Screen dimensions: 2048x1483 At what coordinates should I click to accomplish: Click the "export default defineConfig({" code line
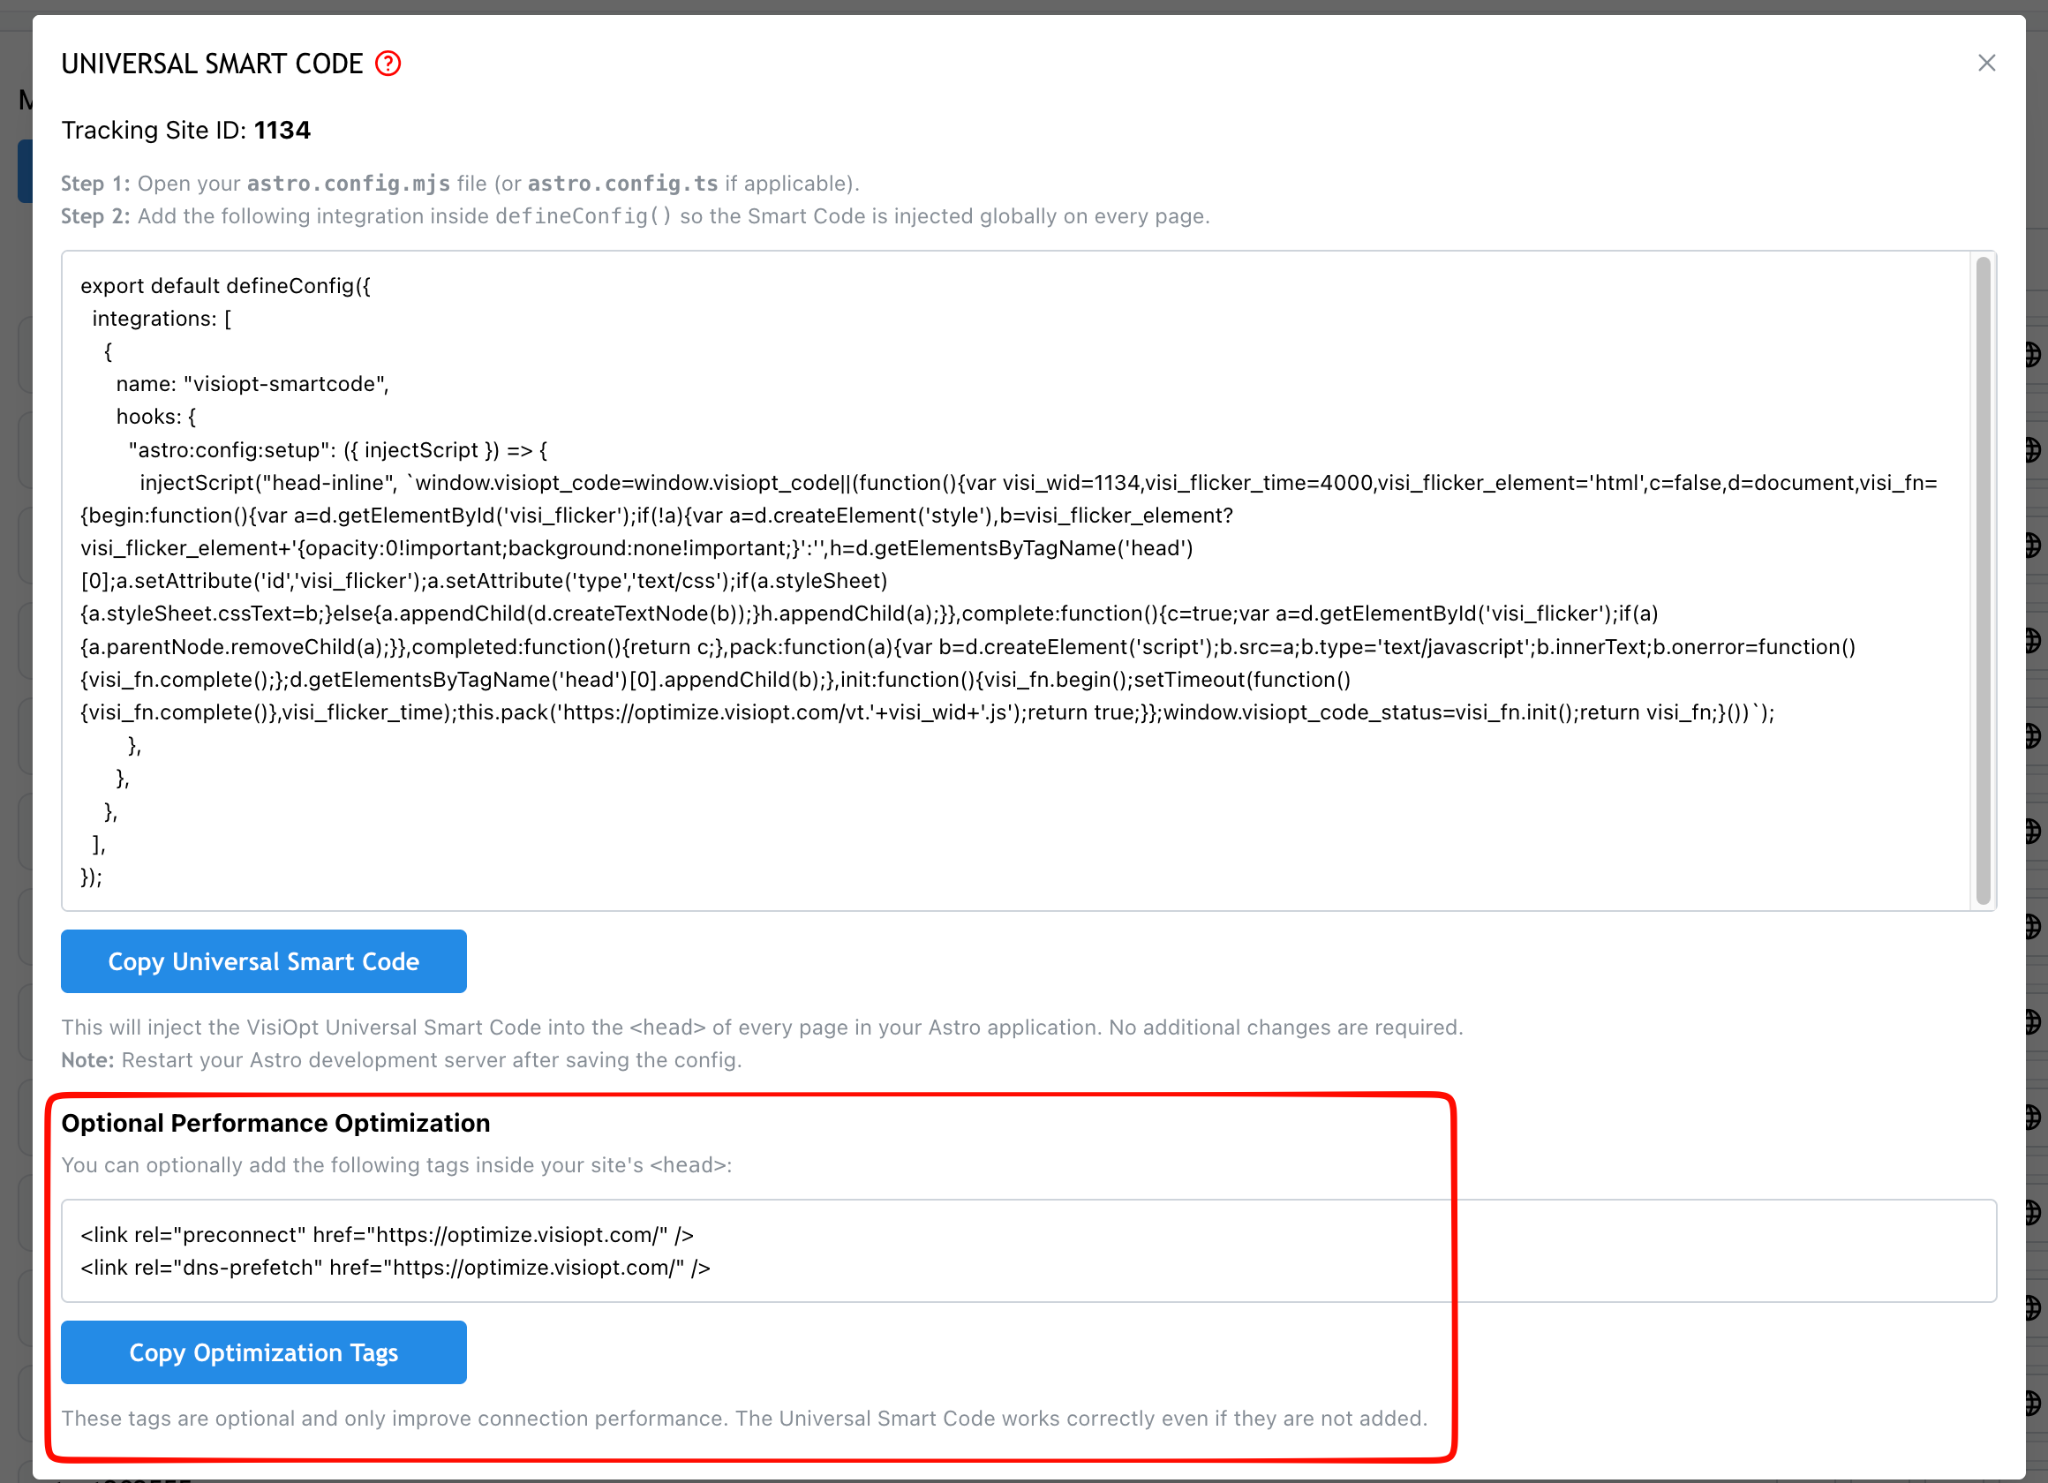click(x=226, y=286)
